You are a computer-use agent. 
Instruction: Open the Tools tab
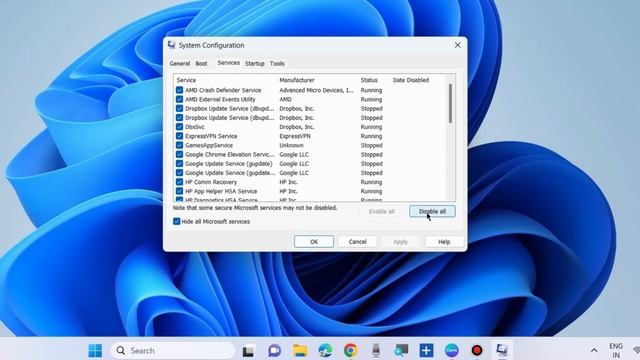coord(277,64)
